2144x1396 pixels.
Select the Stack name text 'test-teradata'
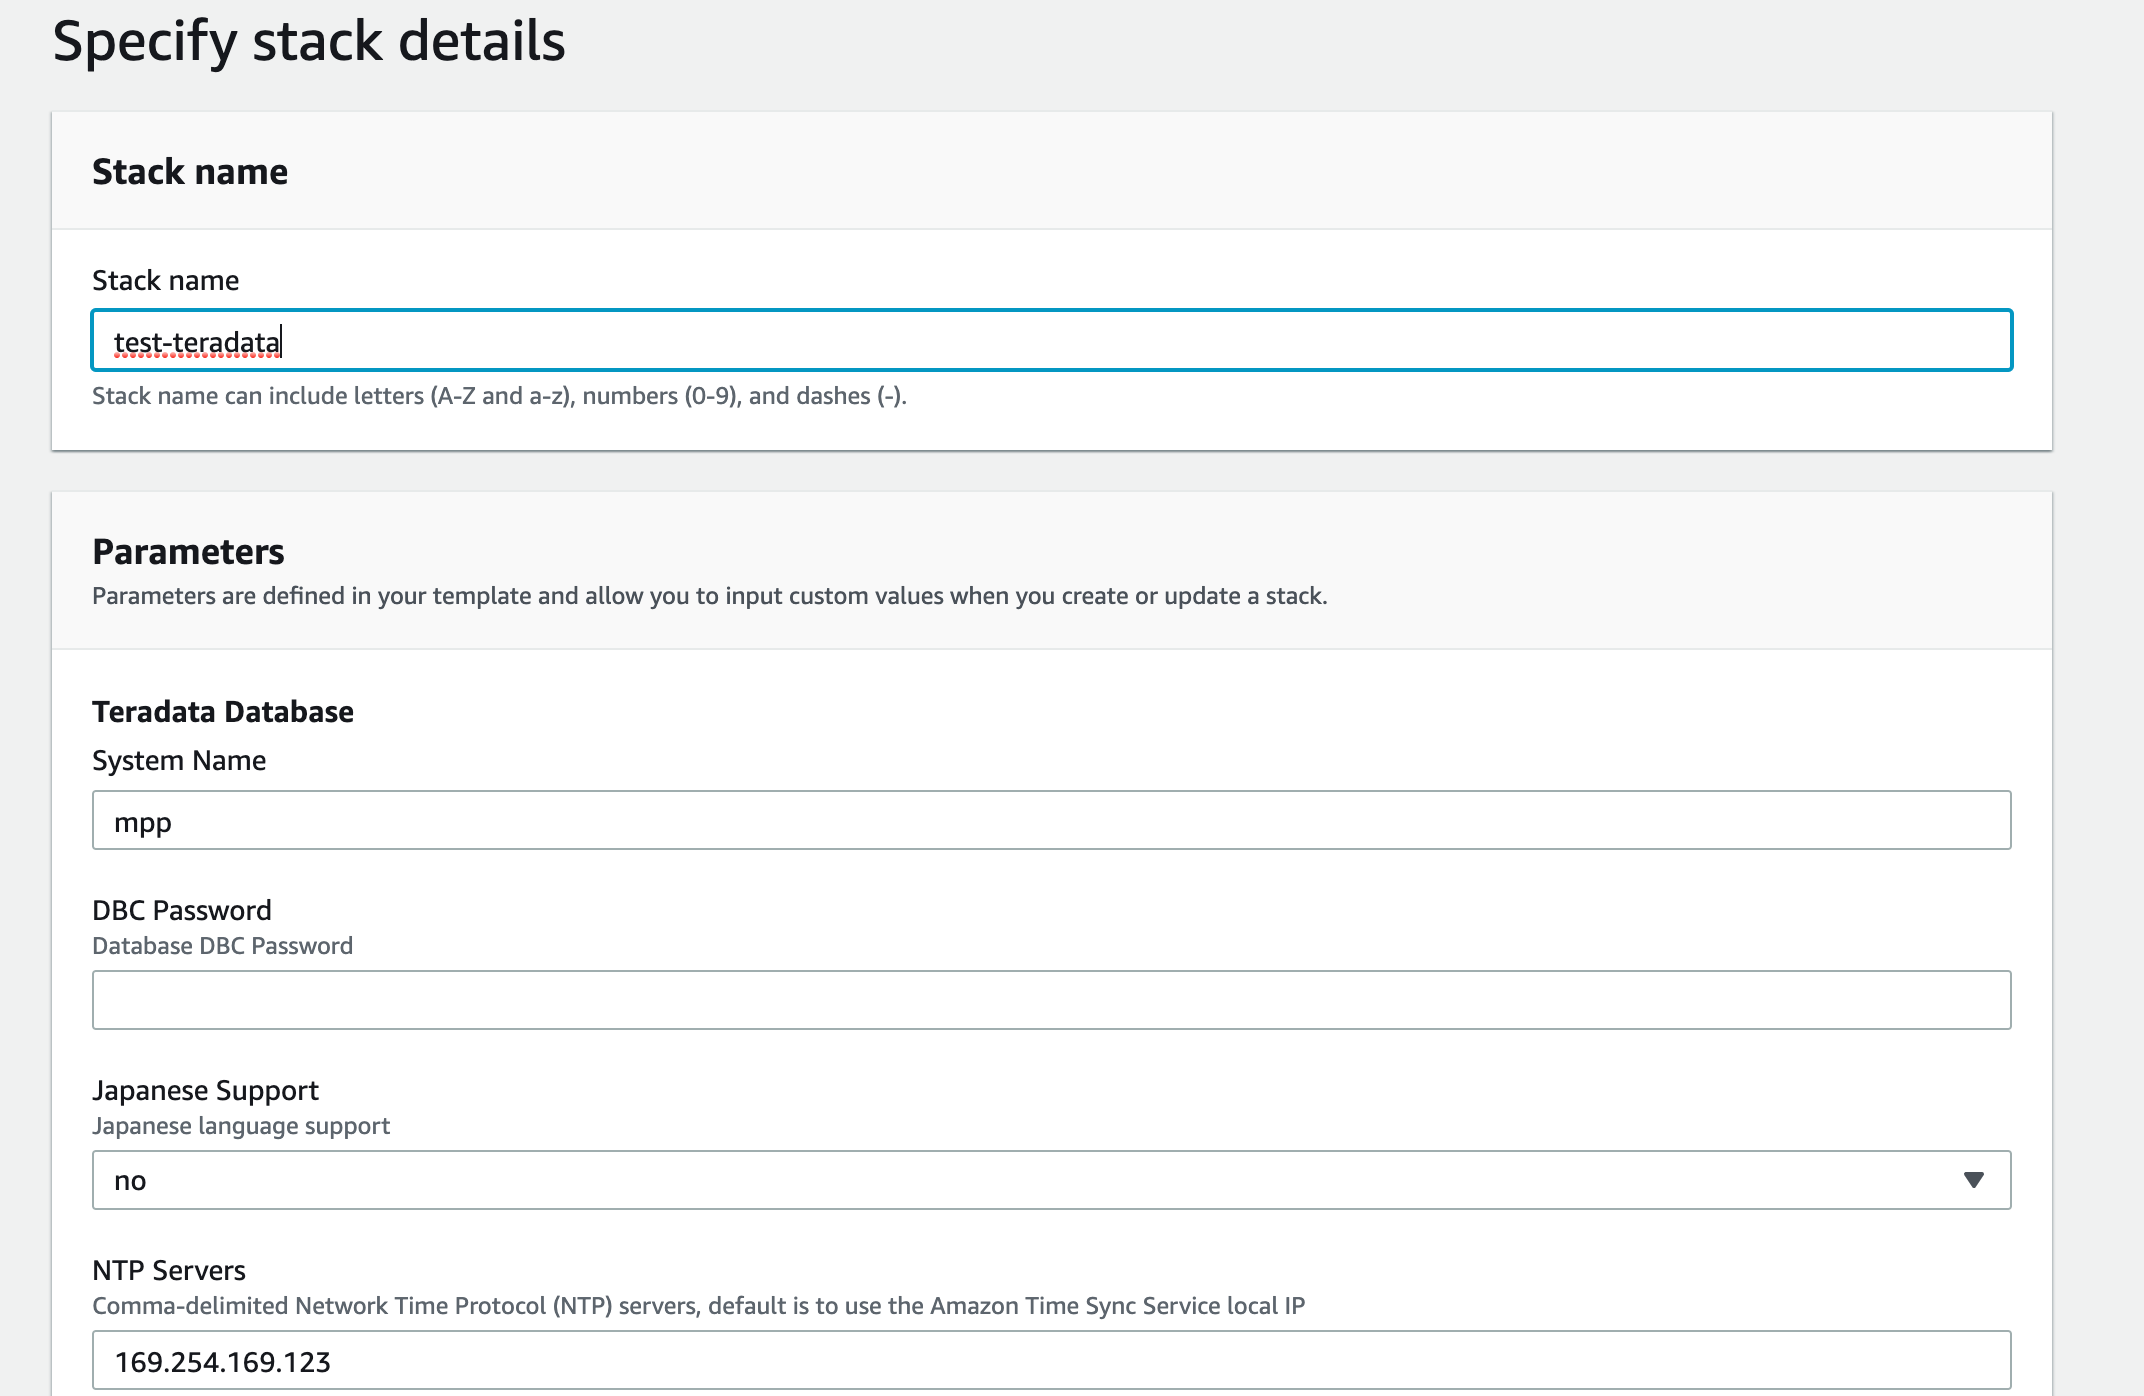tap(197, 340)
